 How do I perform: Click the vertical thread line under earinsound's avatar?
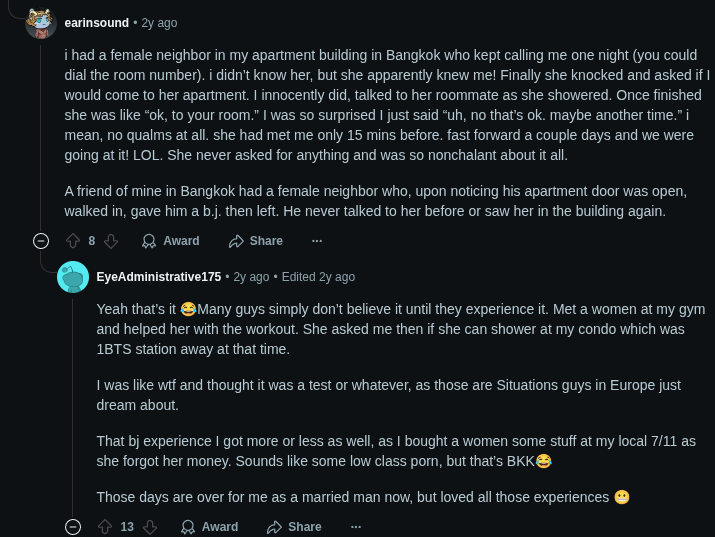point(41,137)
